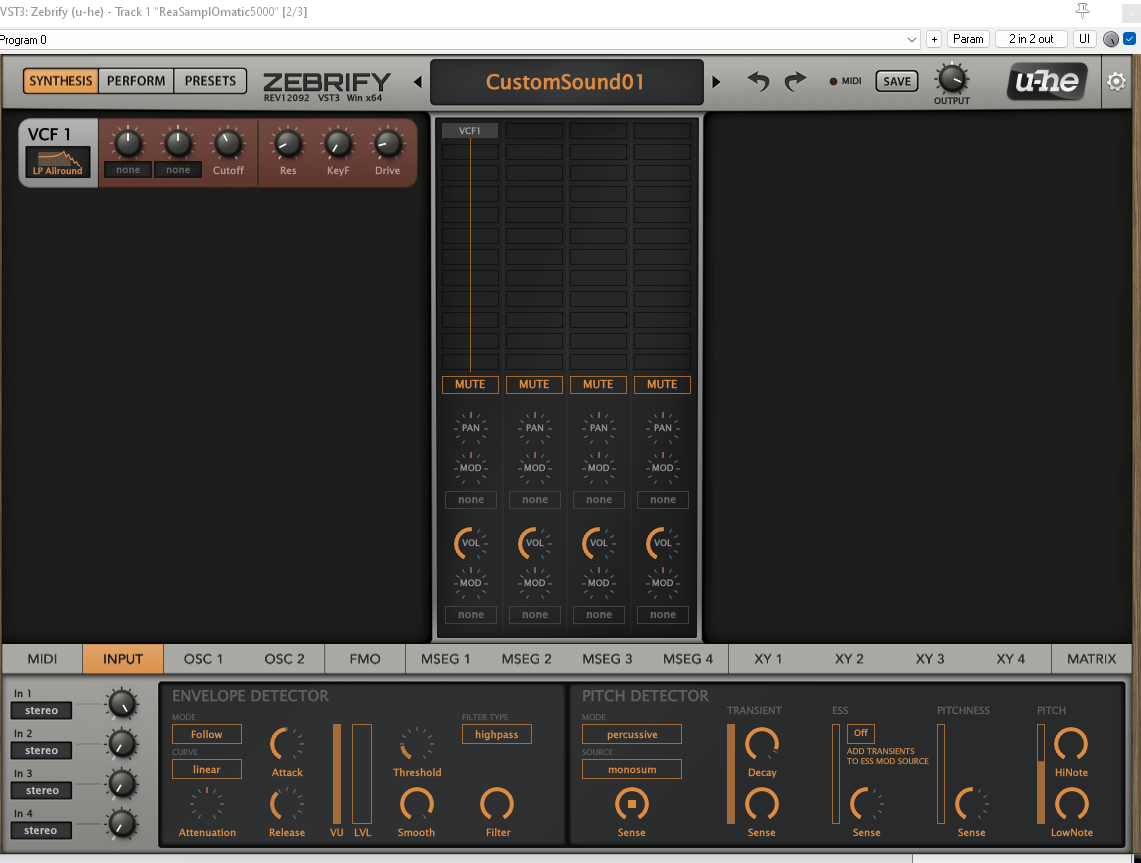Click the Param button
Screen dimensions: 1141x863
click(x=968, y=39)
